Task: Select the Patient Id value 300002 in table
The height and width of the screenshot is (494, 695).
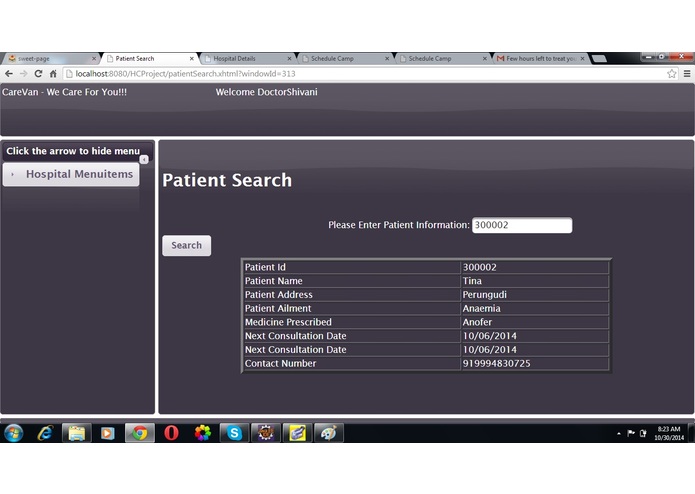Action: [x=480, y=267]
